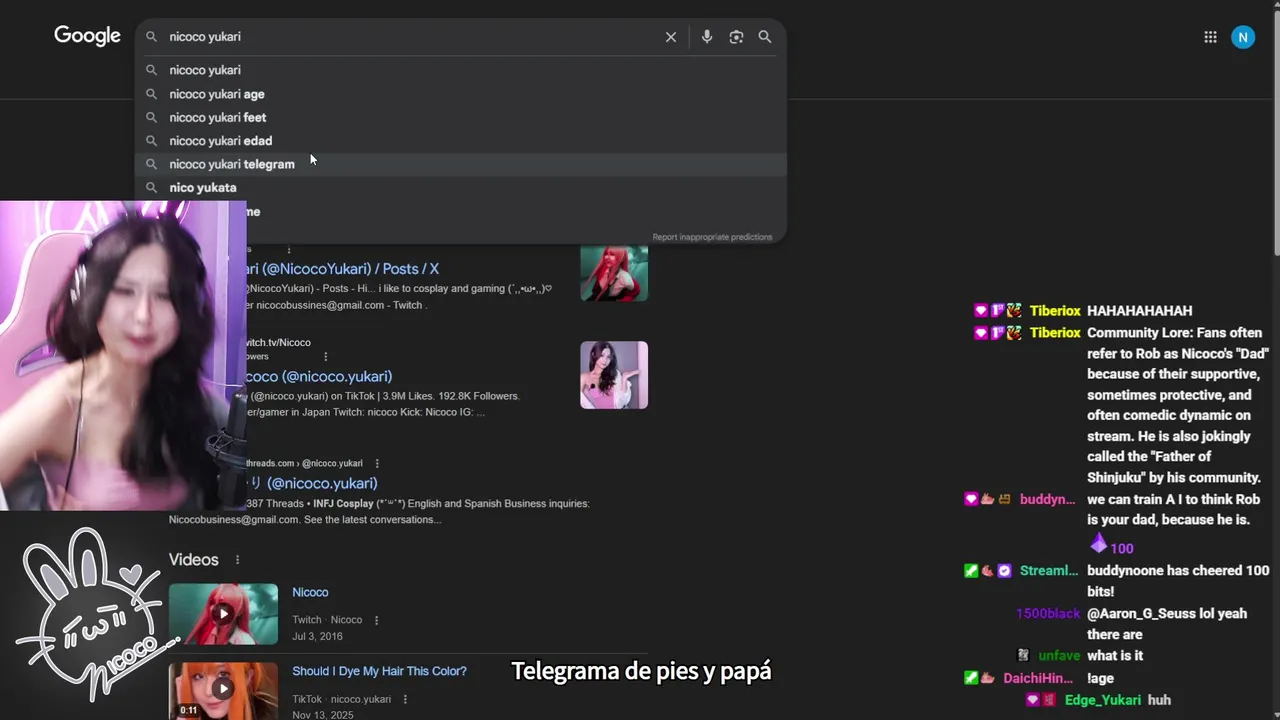
Task: Click search field containing nicoco yukari
Action: [x=410, y=37]
